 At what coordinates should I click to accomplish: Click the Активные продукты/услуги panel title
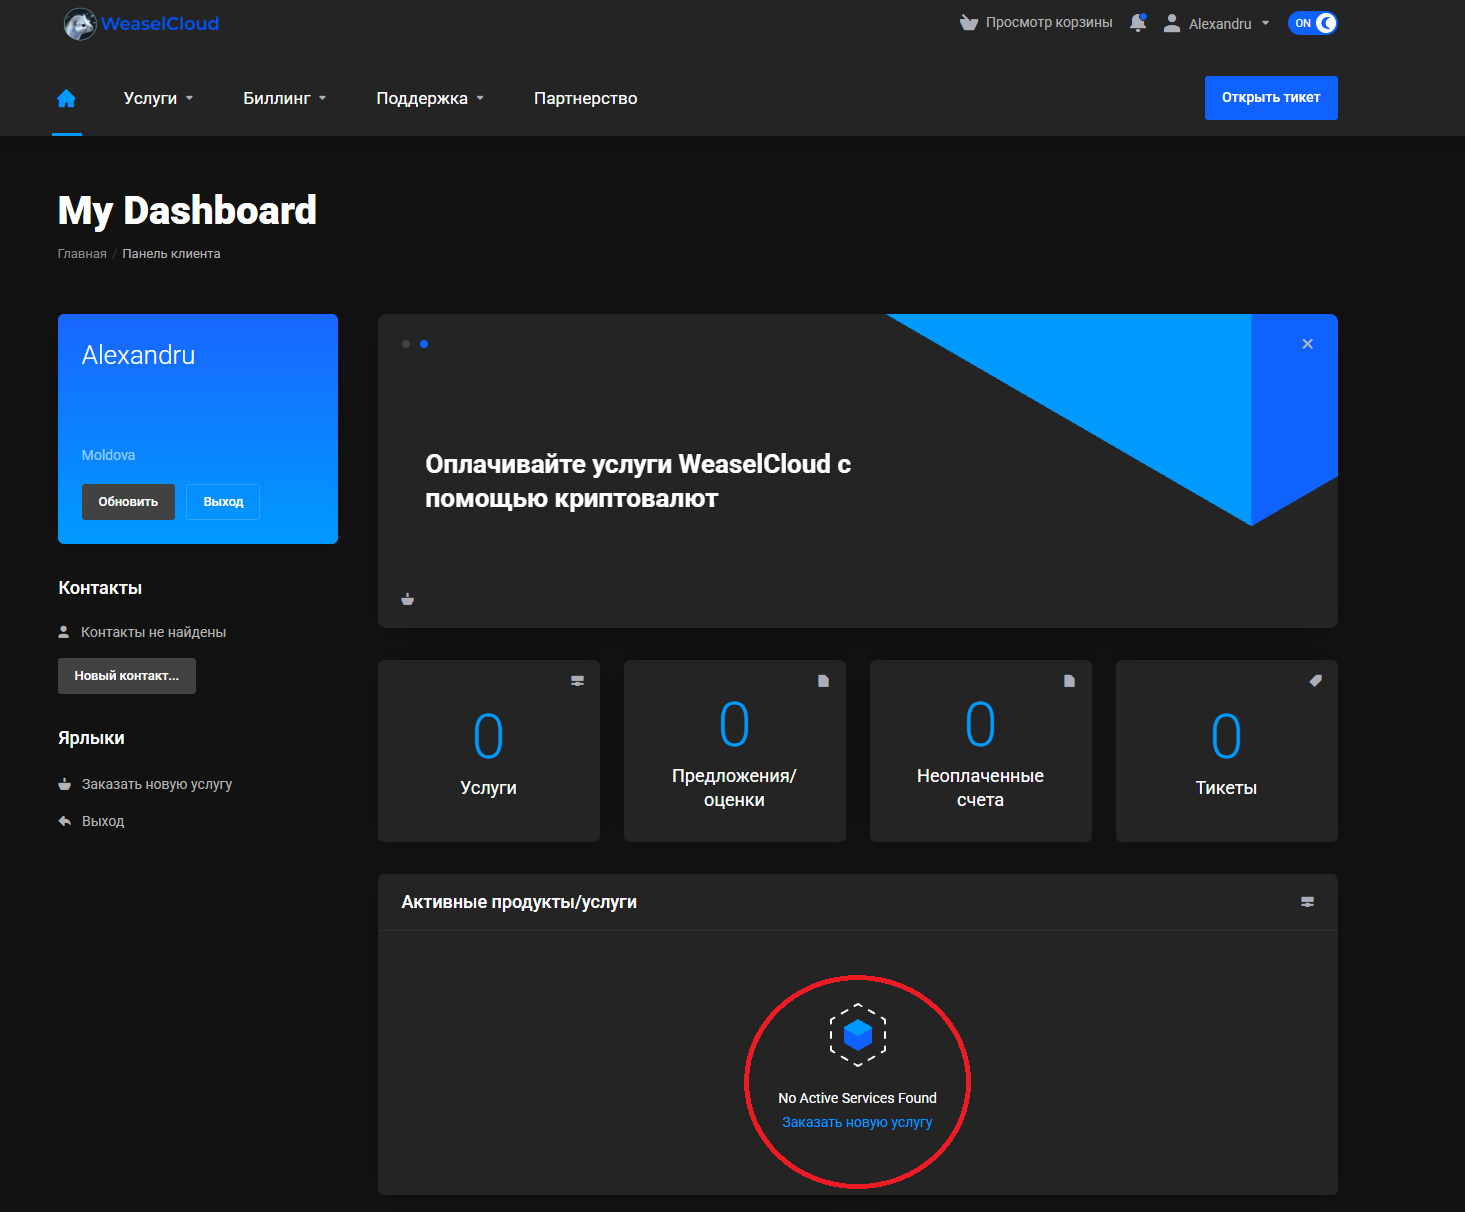click(519, 902)
